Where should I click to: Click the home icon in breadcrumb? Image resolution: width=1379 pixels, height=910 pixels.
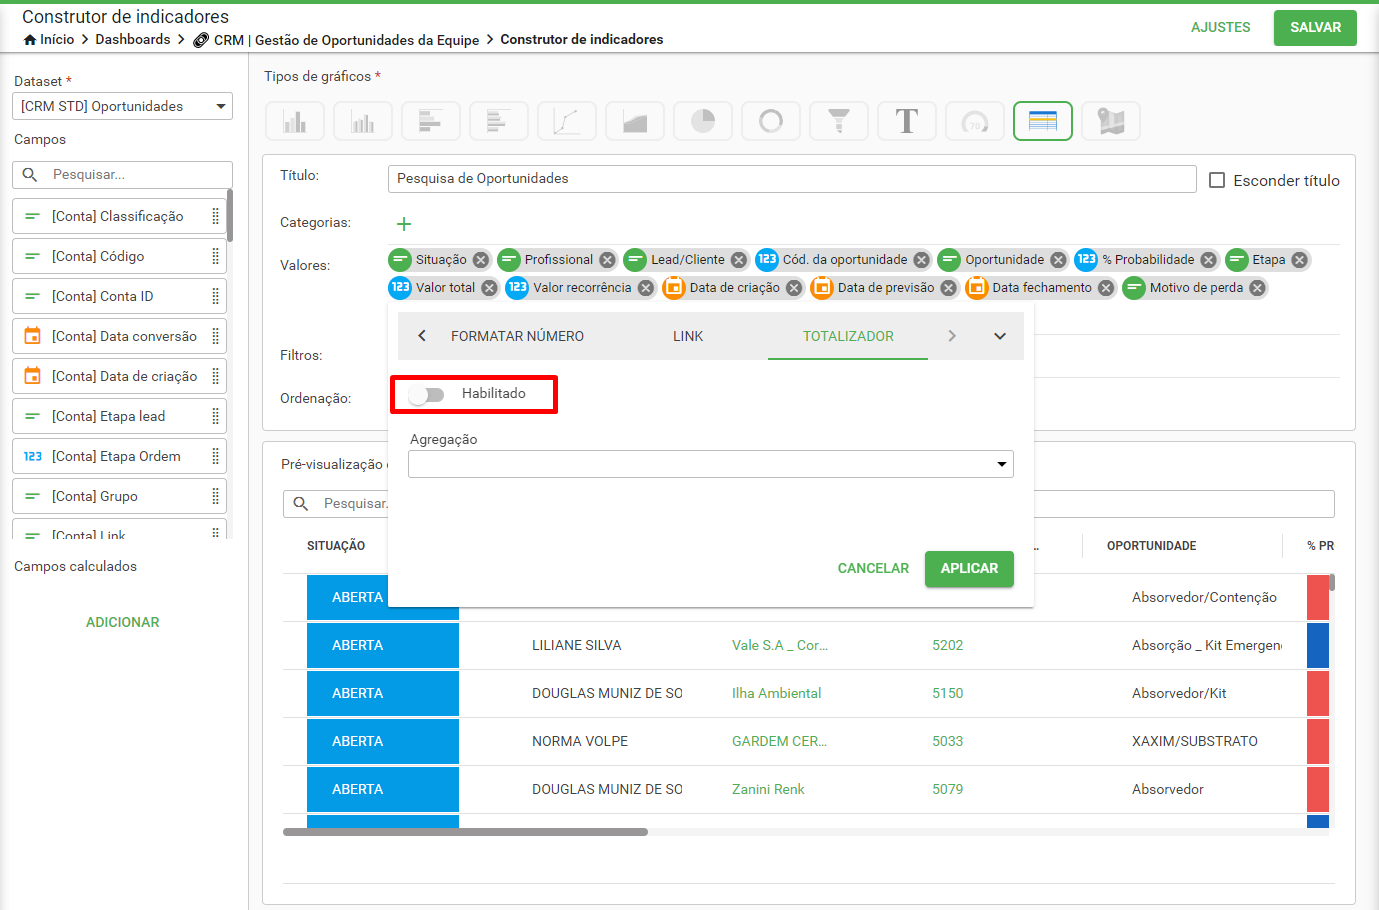[x=30, y=40]
